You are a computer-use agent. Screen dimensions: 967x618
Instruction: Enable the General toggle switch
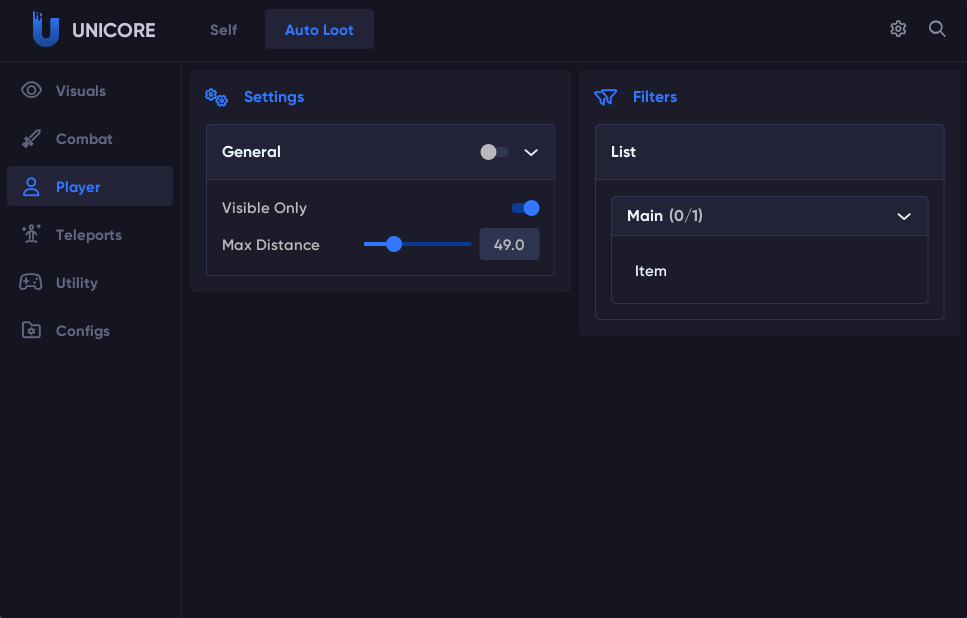(x=494, y=152)
